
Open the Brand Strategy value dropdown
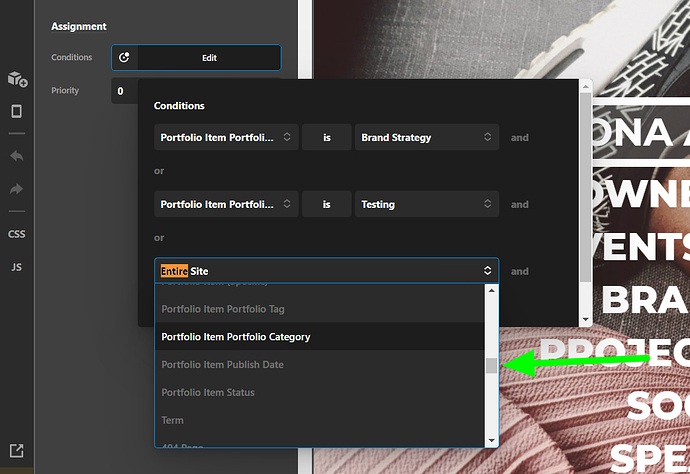point(427,137)
